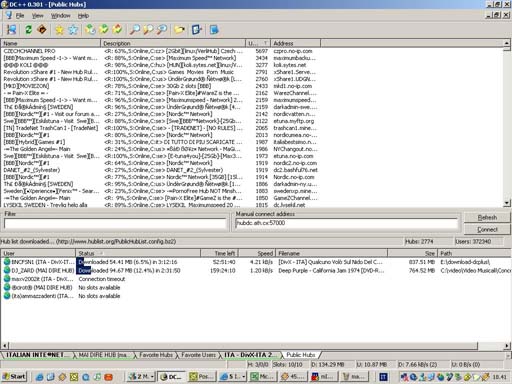Sort hub list by Address column header
Screen dimensions: 512x384
point(295,43)
